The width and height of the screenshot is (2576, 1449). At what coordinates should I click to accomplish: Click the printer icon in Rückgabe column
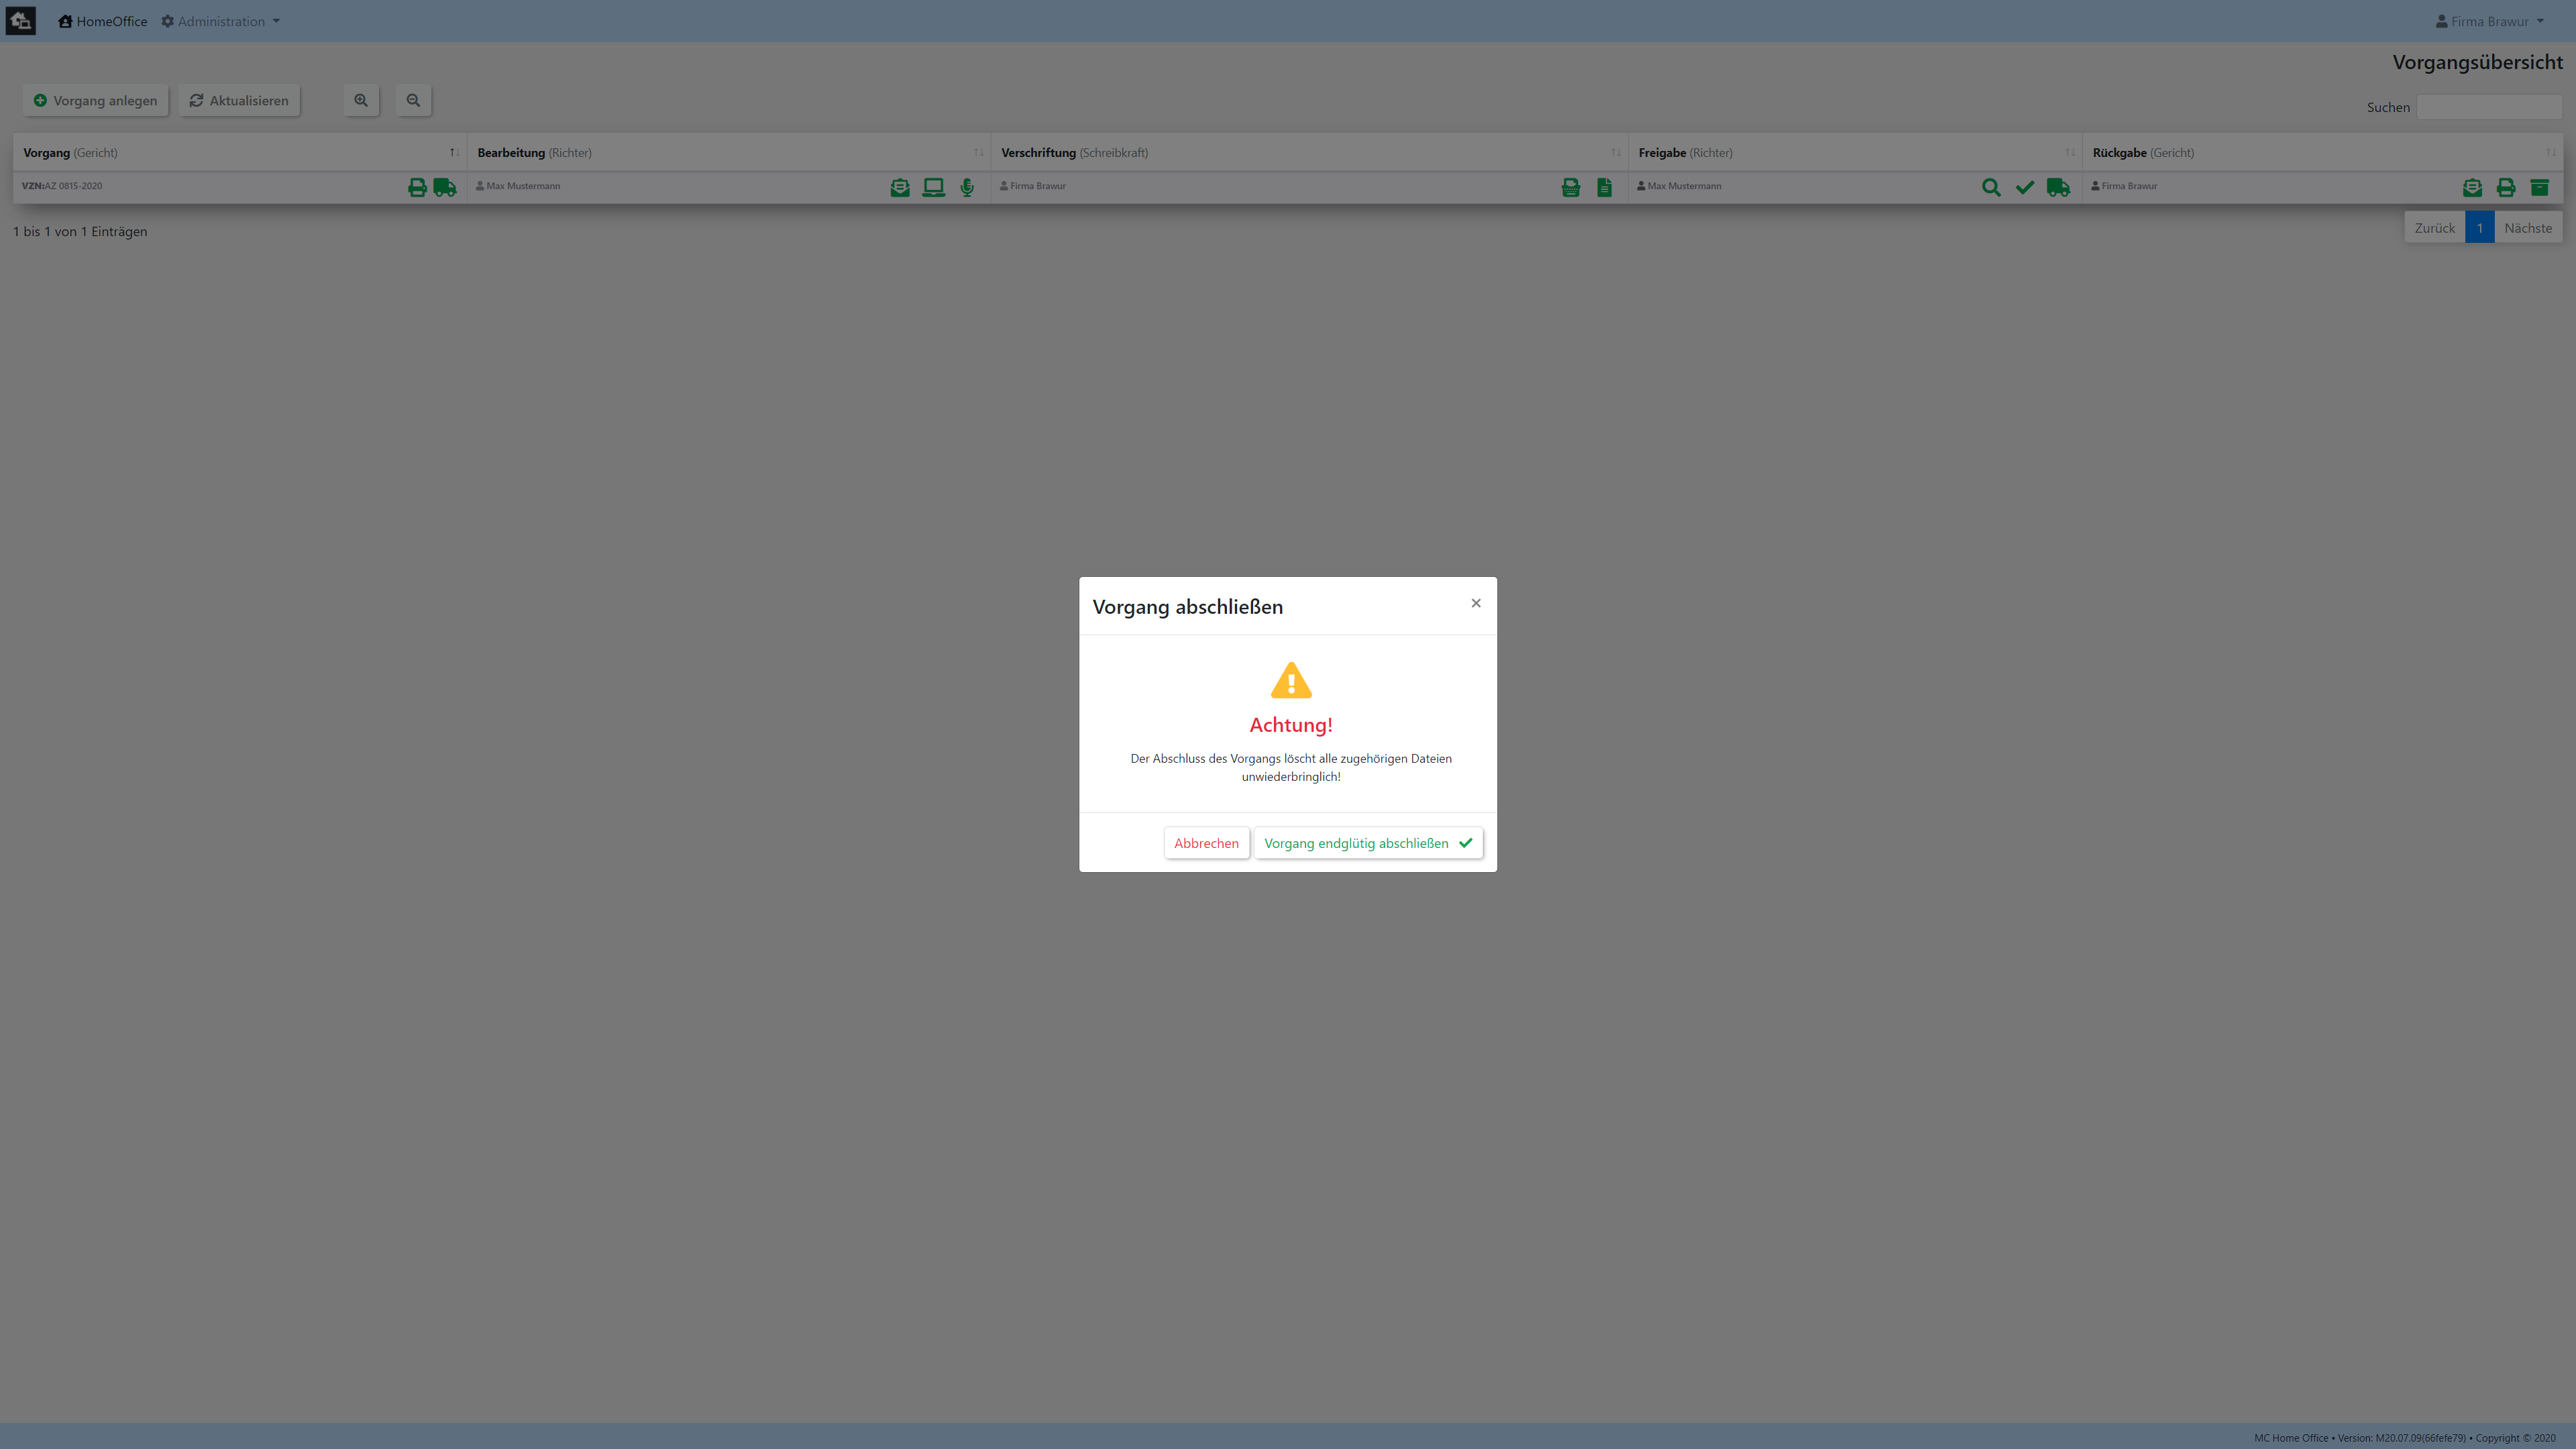[2506, 187]
